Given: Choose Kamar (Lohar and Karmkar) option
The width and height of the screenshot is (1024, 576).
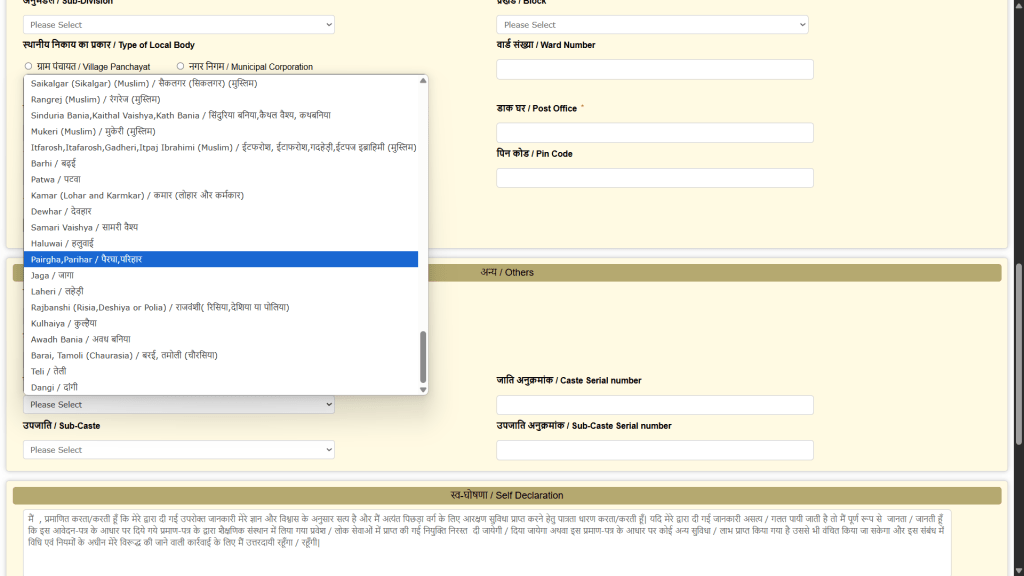Looking at the screenshot, I should [221, 195].
